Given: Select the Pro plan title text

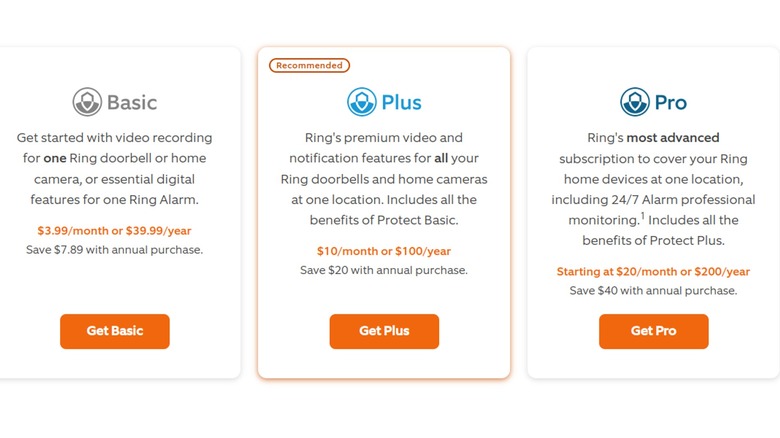Looking at the screenshot, I should (x=671, y=102).
